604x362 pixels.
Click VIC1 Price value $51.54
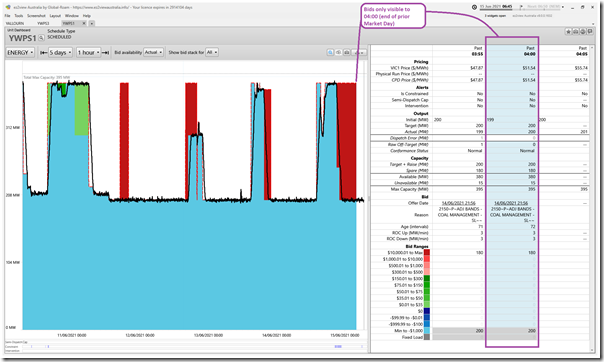[x=529, y=68]
